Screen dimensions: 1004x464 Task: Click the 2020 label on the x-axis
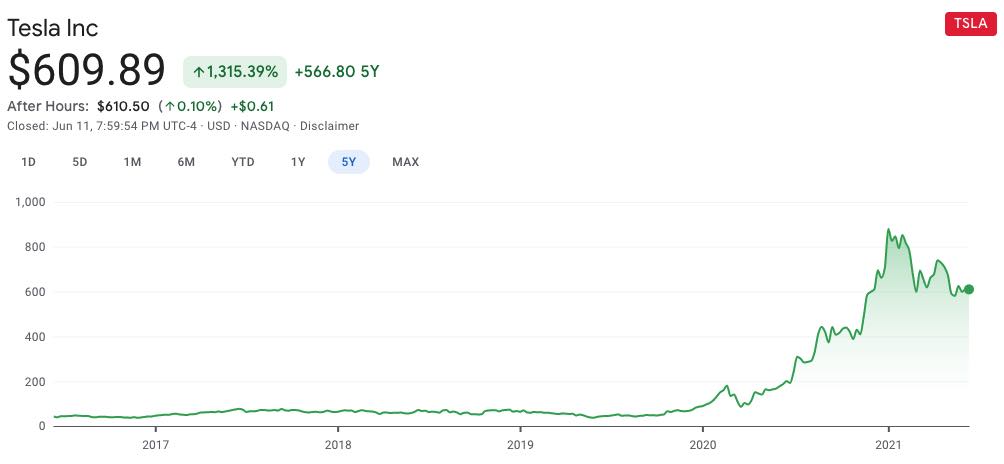(x=703, y=444)
